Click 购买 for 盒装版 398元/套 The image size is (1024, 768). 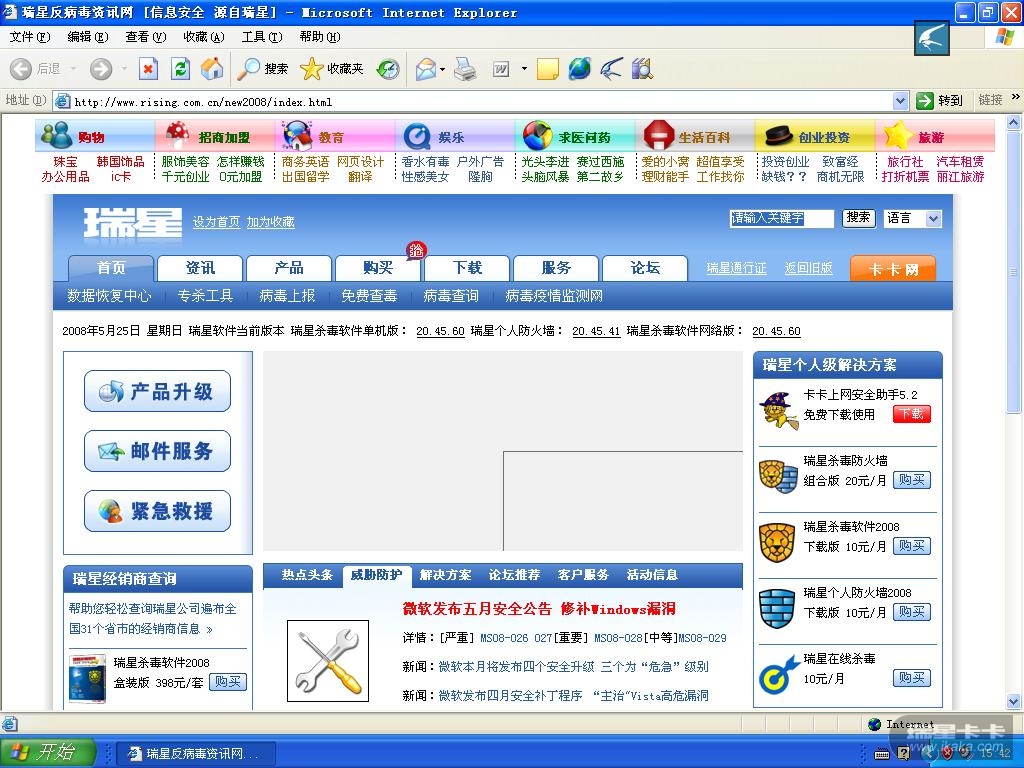click(228, 682)
